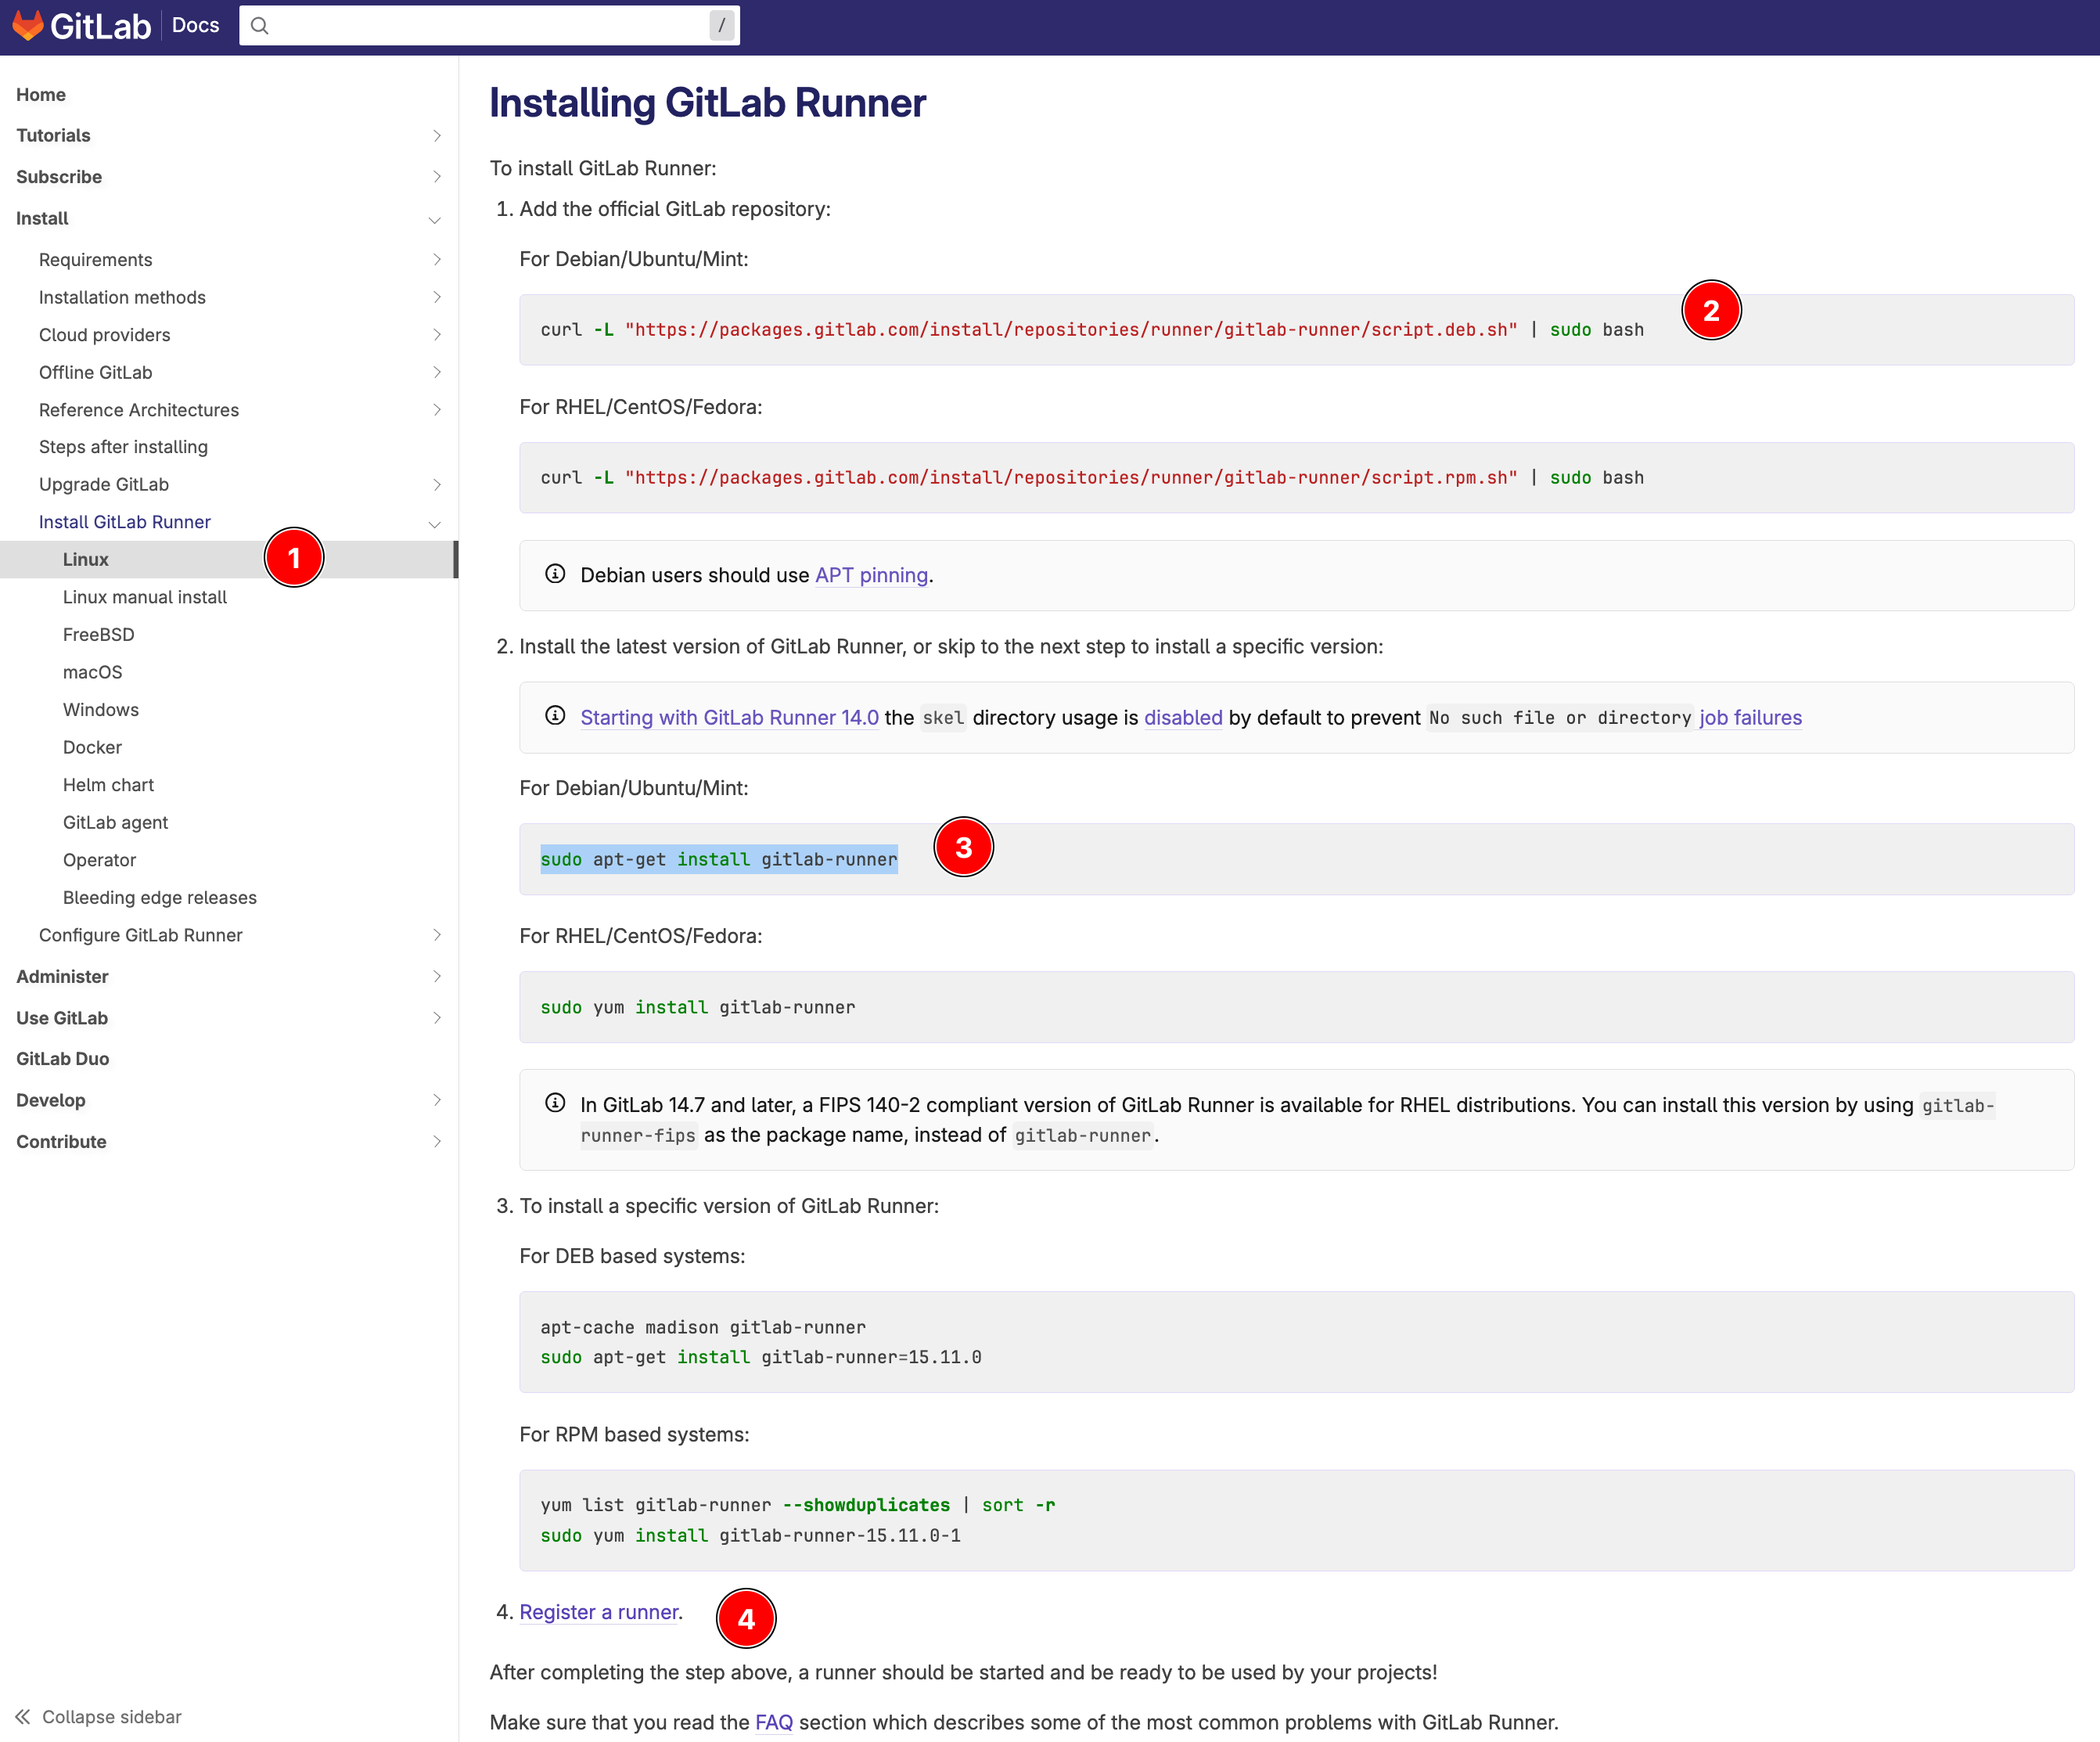
Task: Click the Collapse sidebar double-chevron icon
Action: click(22, 1716)
